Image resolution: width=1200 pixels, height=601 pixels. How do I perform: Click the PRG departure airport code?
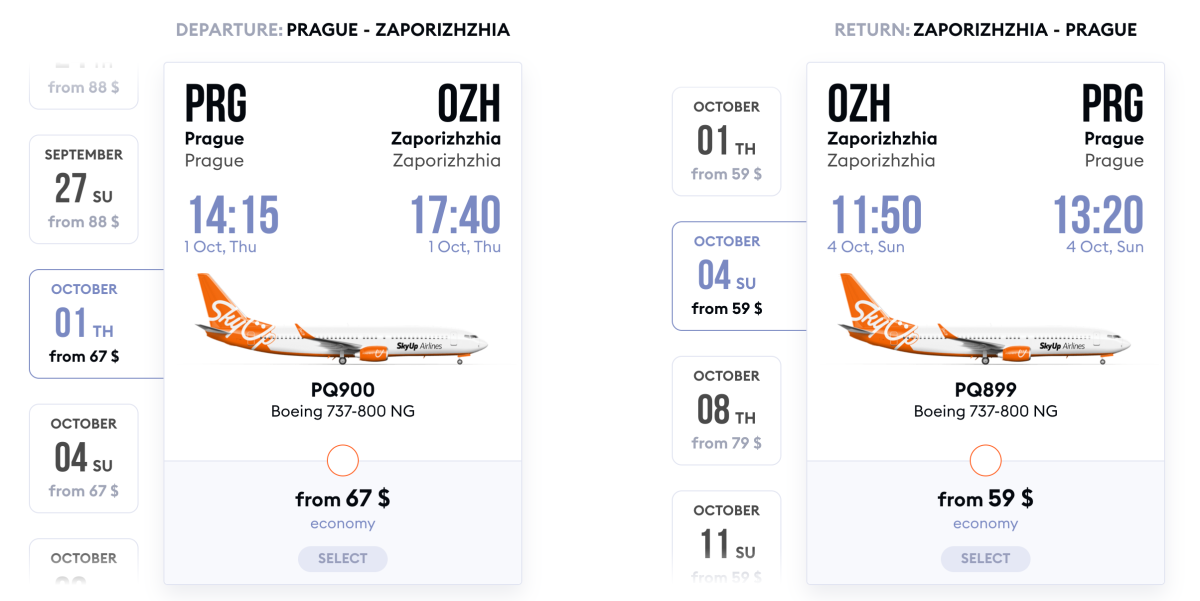216,104
